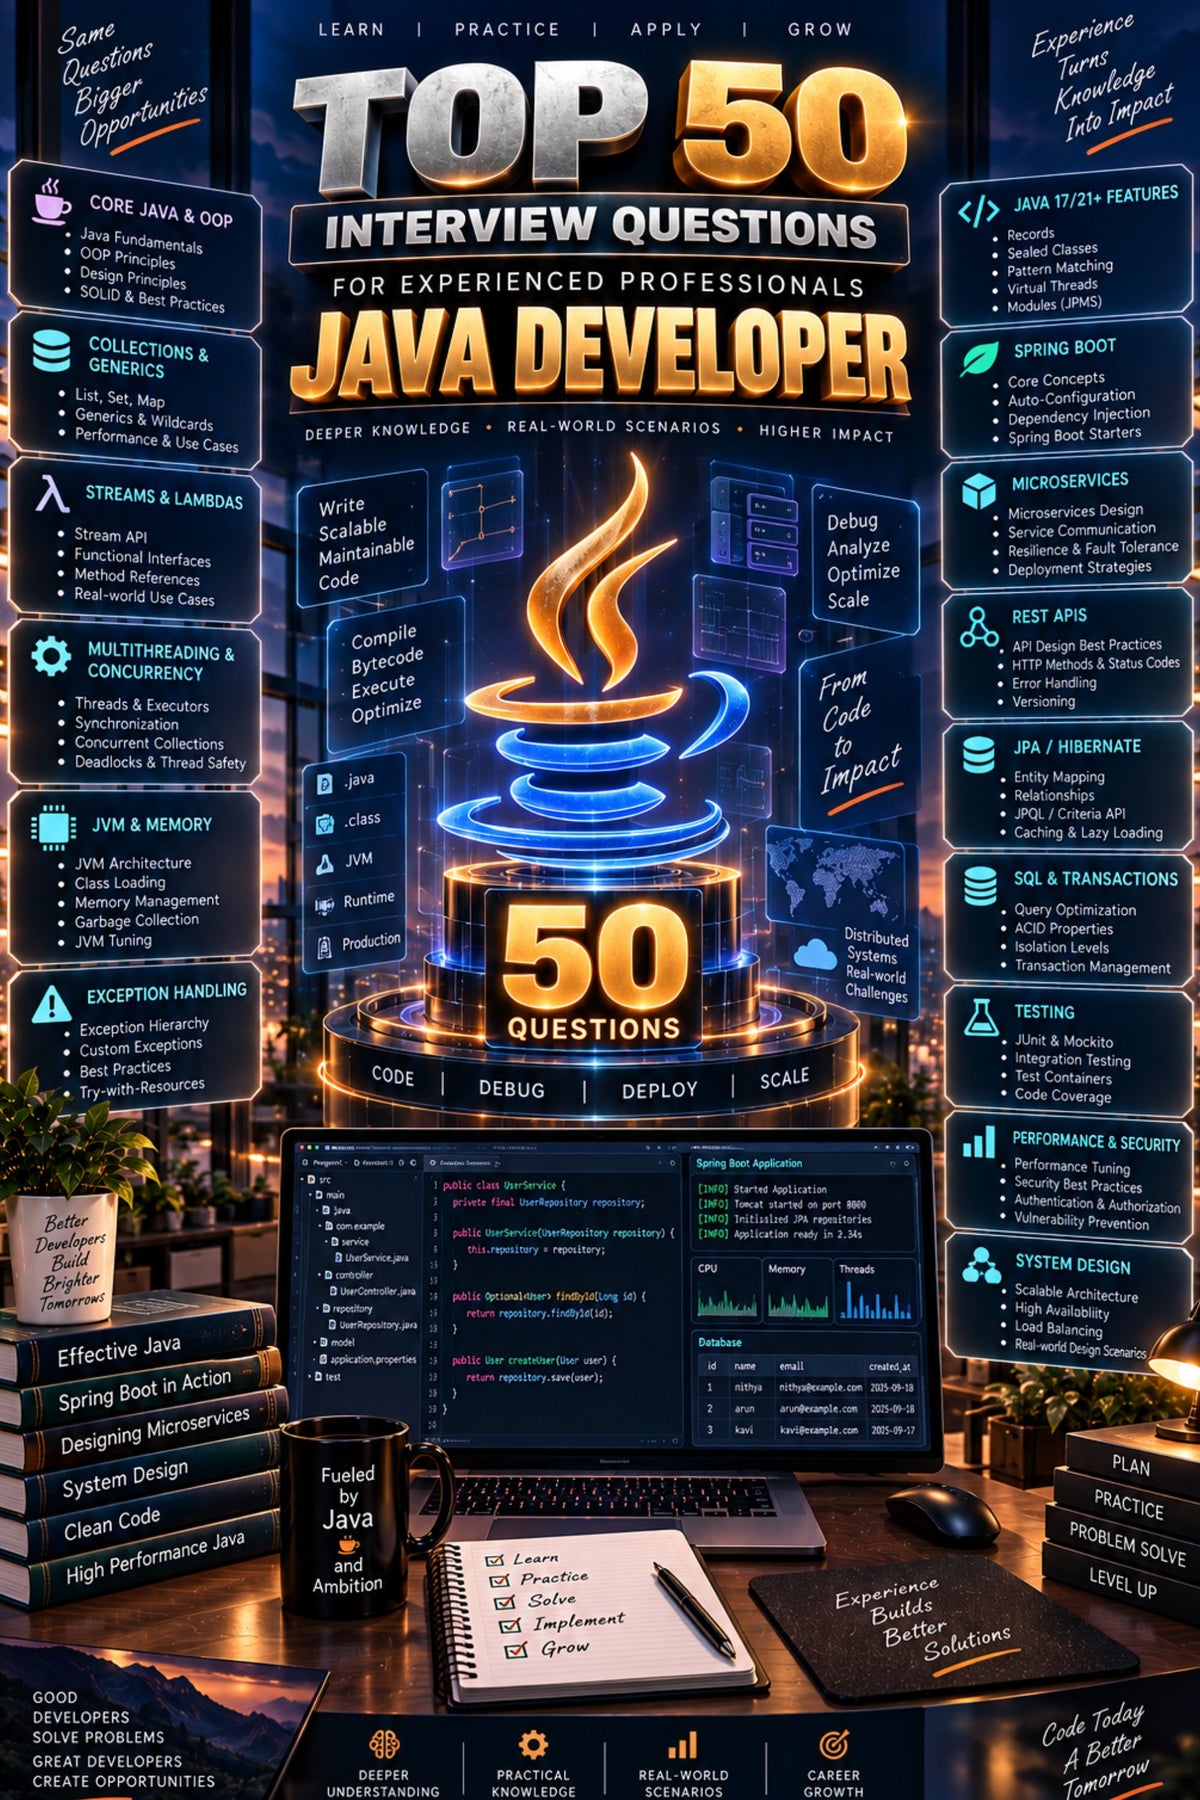
Task: Open the gear icon beside Multithreading & Concurrency
Action: pos(51,657)
